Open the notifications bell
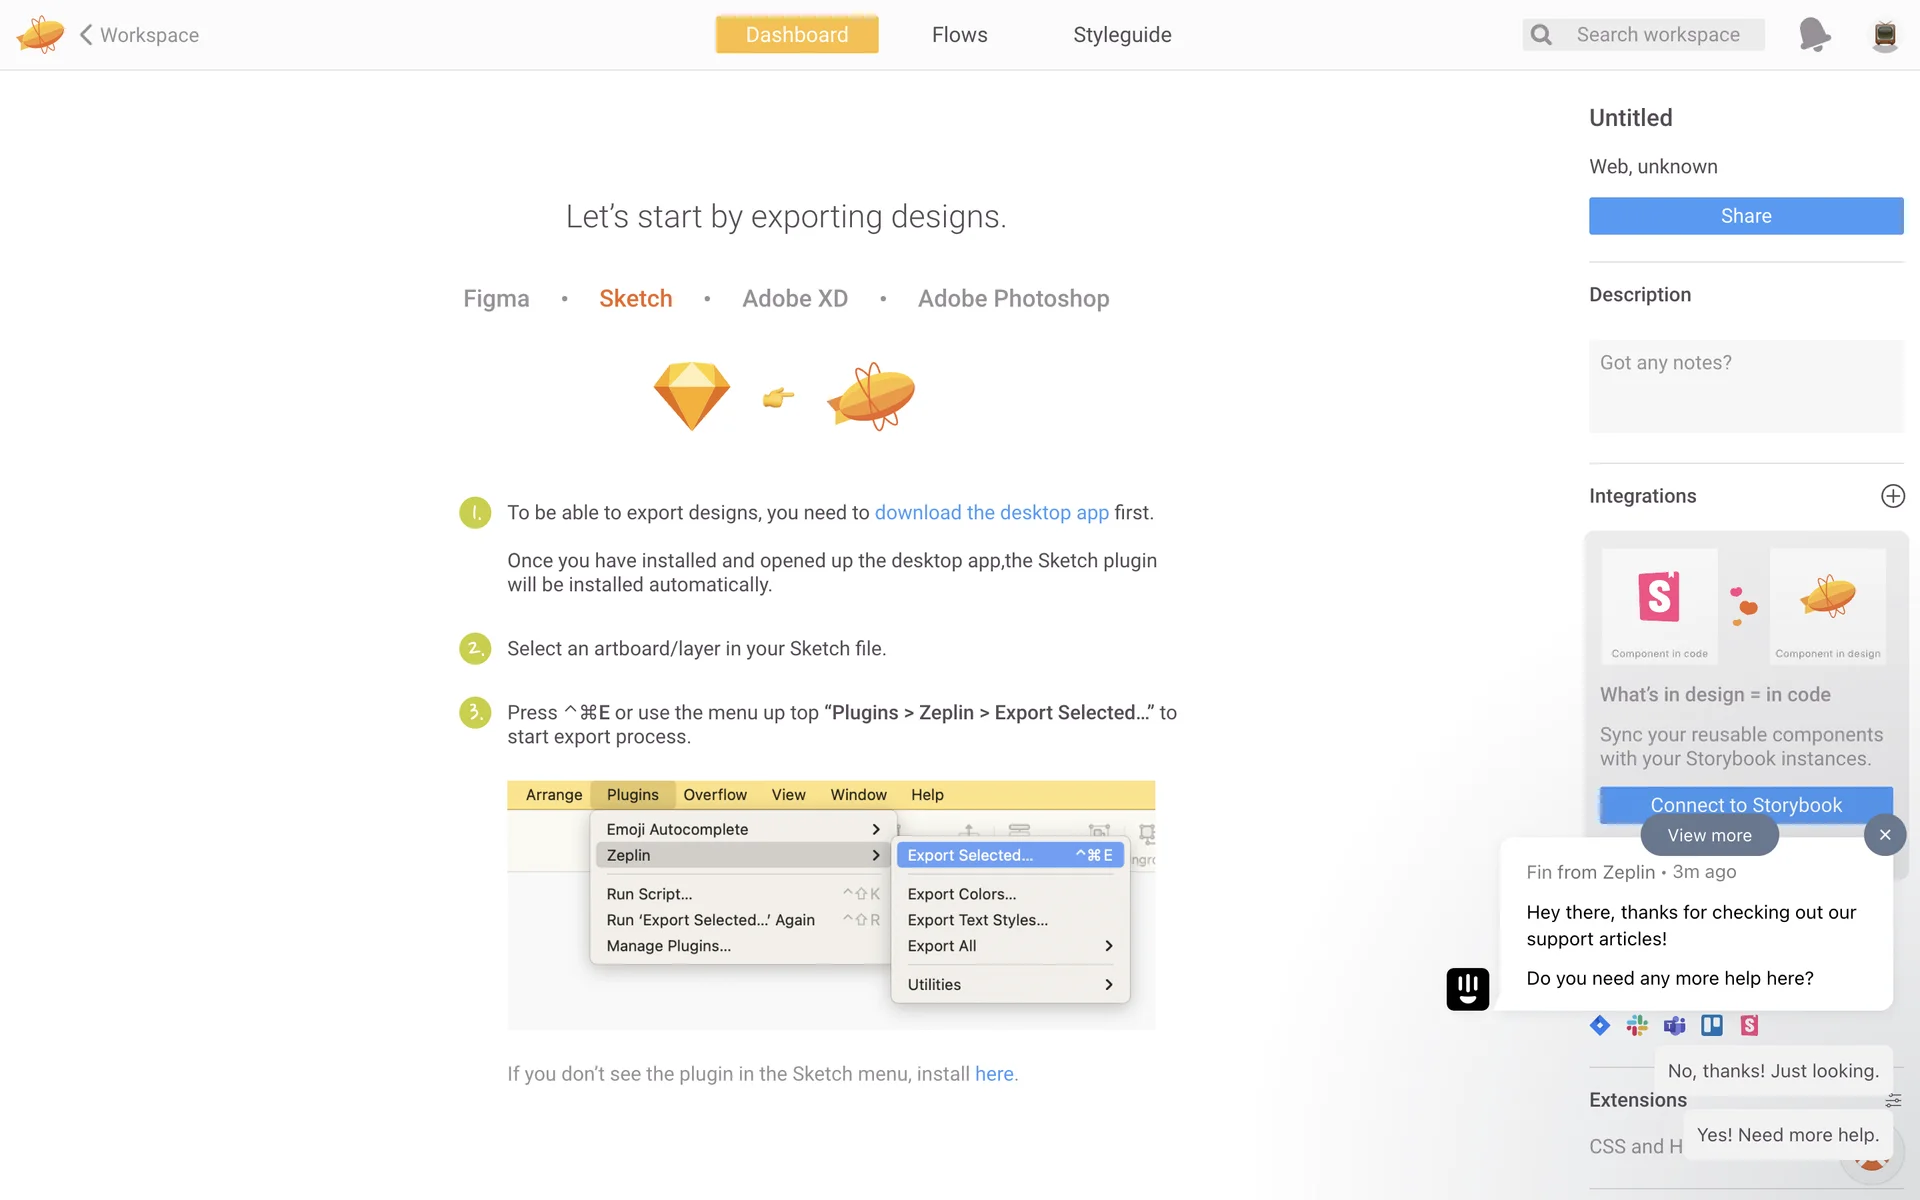The height and width of the screenshot is (1200, 1920). point(1814,35)
